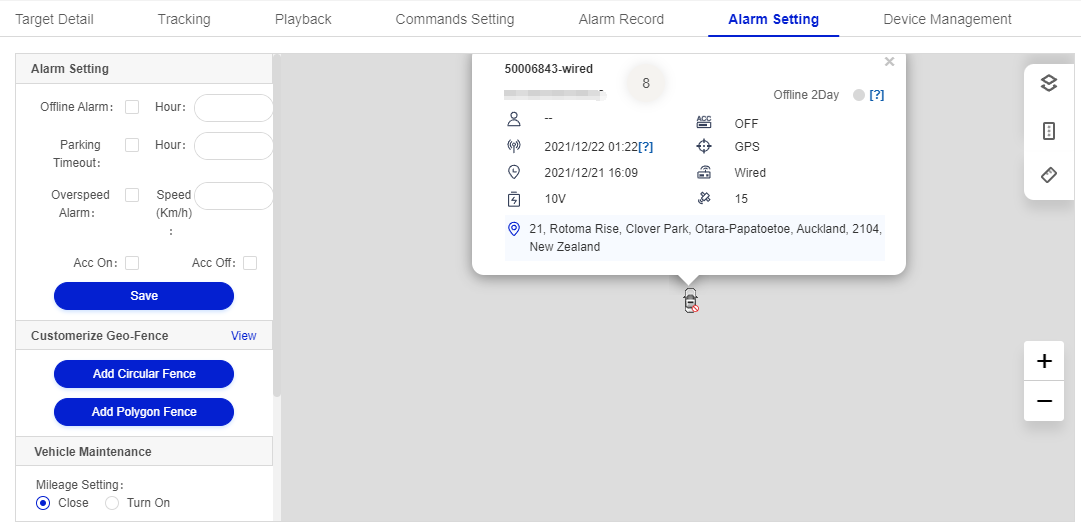The height and width of the screenshot is (531, 1081).
Task: Zoom out the map with minus button
Action: coord(1044,401)
